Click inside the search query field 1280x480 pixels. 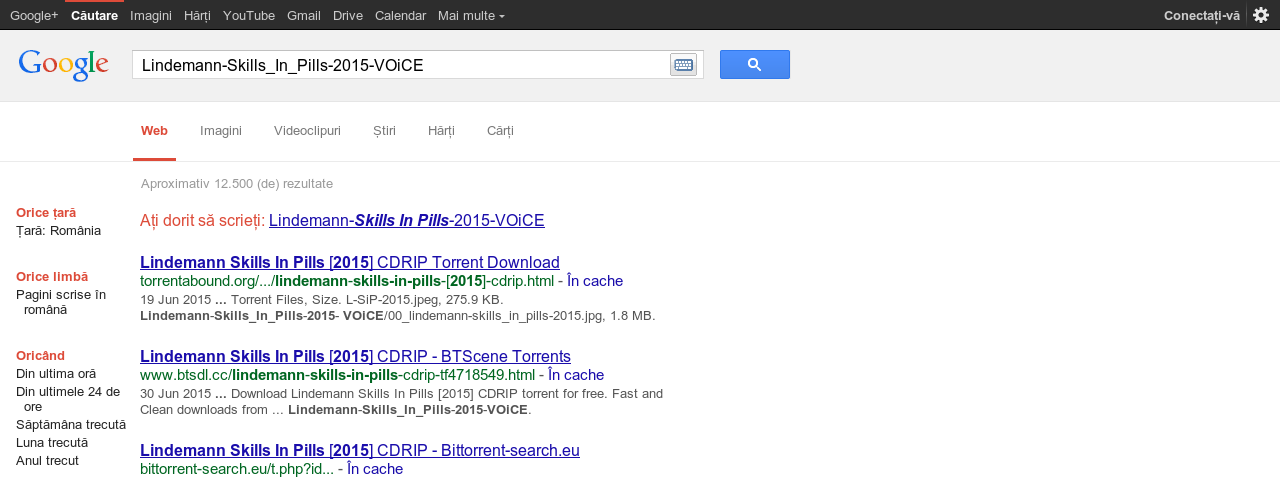point(400,65)
